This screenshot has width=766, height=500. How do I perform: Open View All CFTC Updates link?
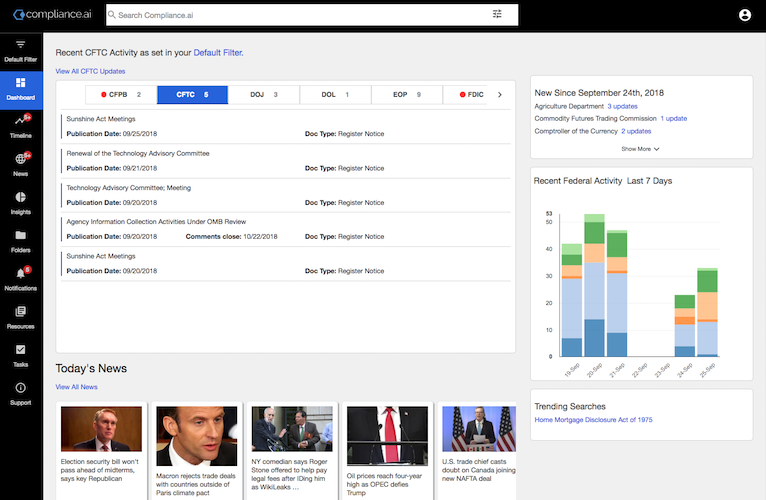[x=90, y=71]
